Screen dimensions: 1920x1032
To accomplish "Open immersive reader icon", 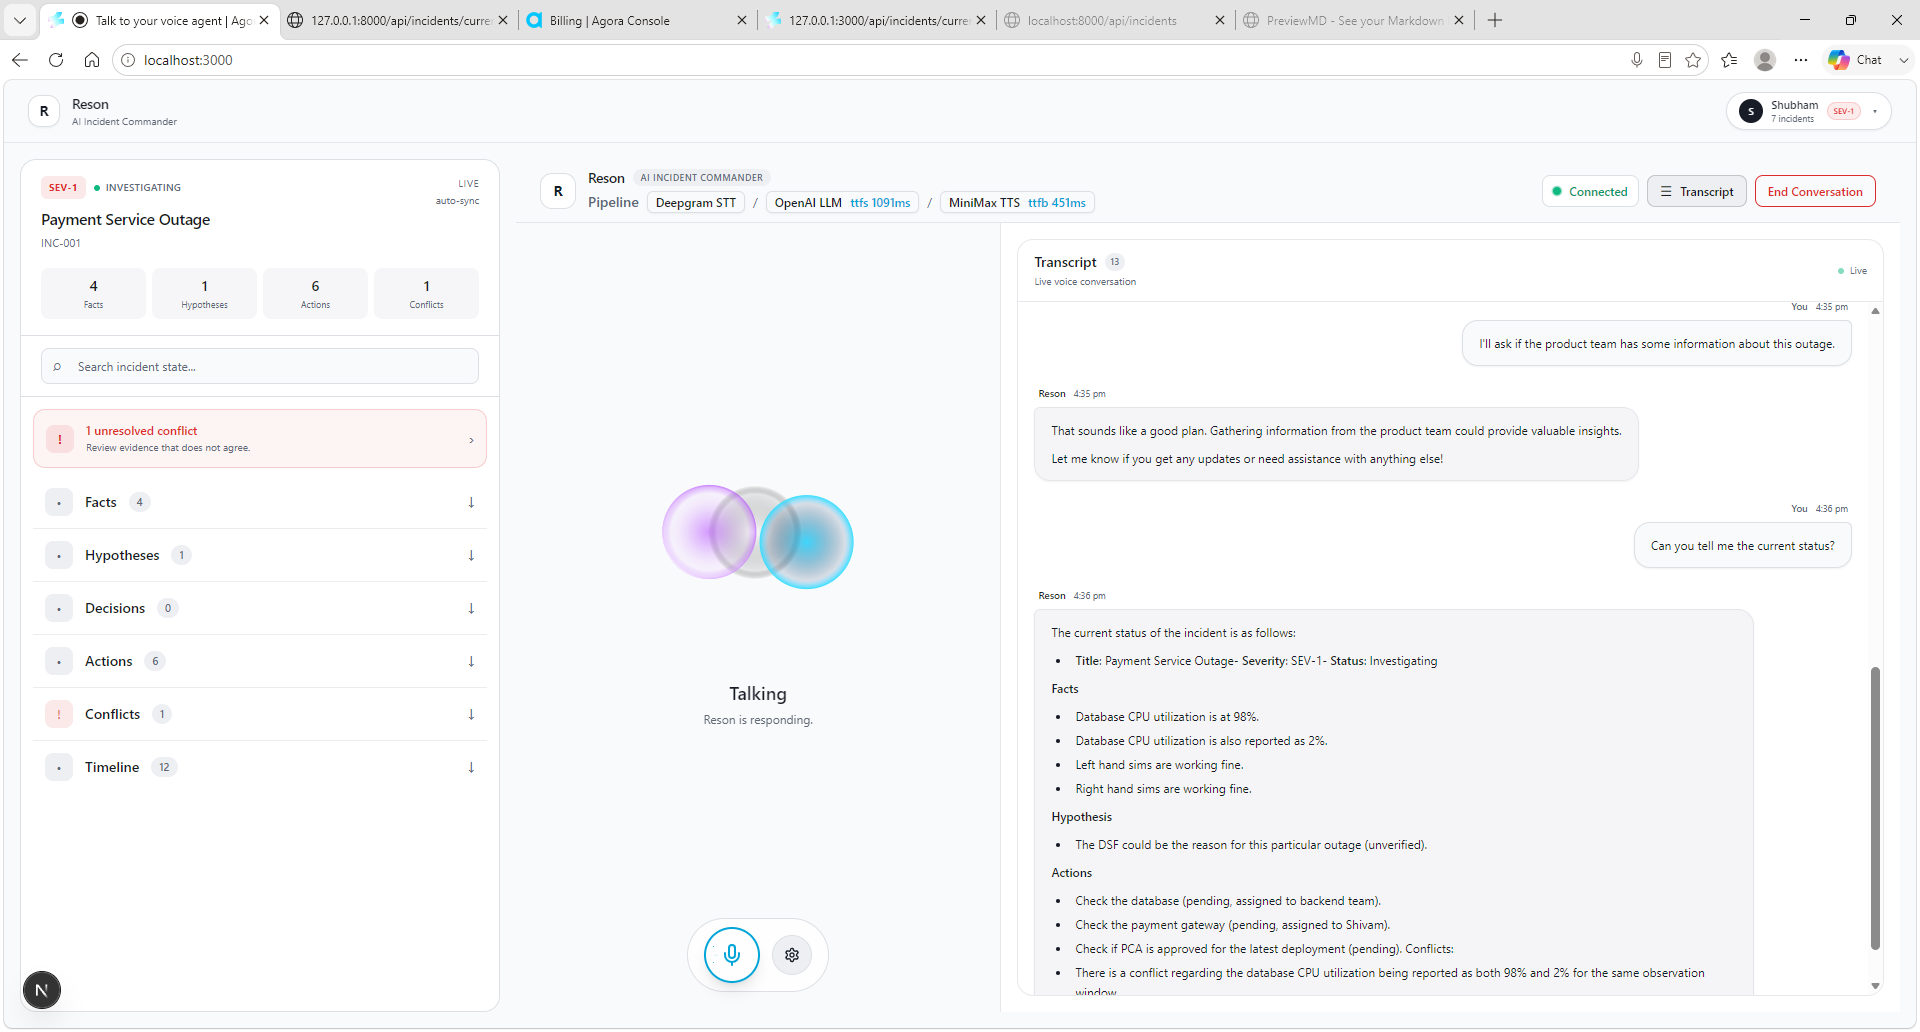I will click(x=1665, y=60).
